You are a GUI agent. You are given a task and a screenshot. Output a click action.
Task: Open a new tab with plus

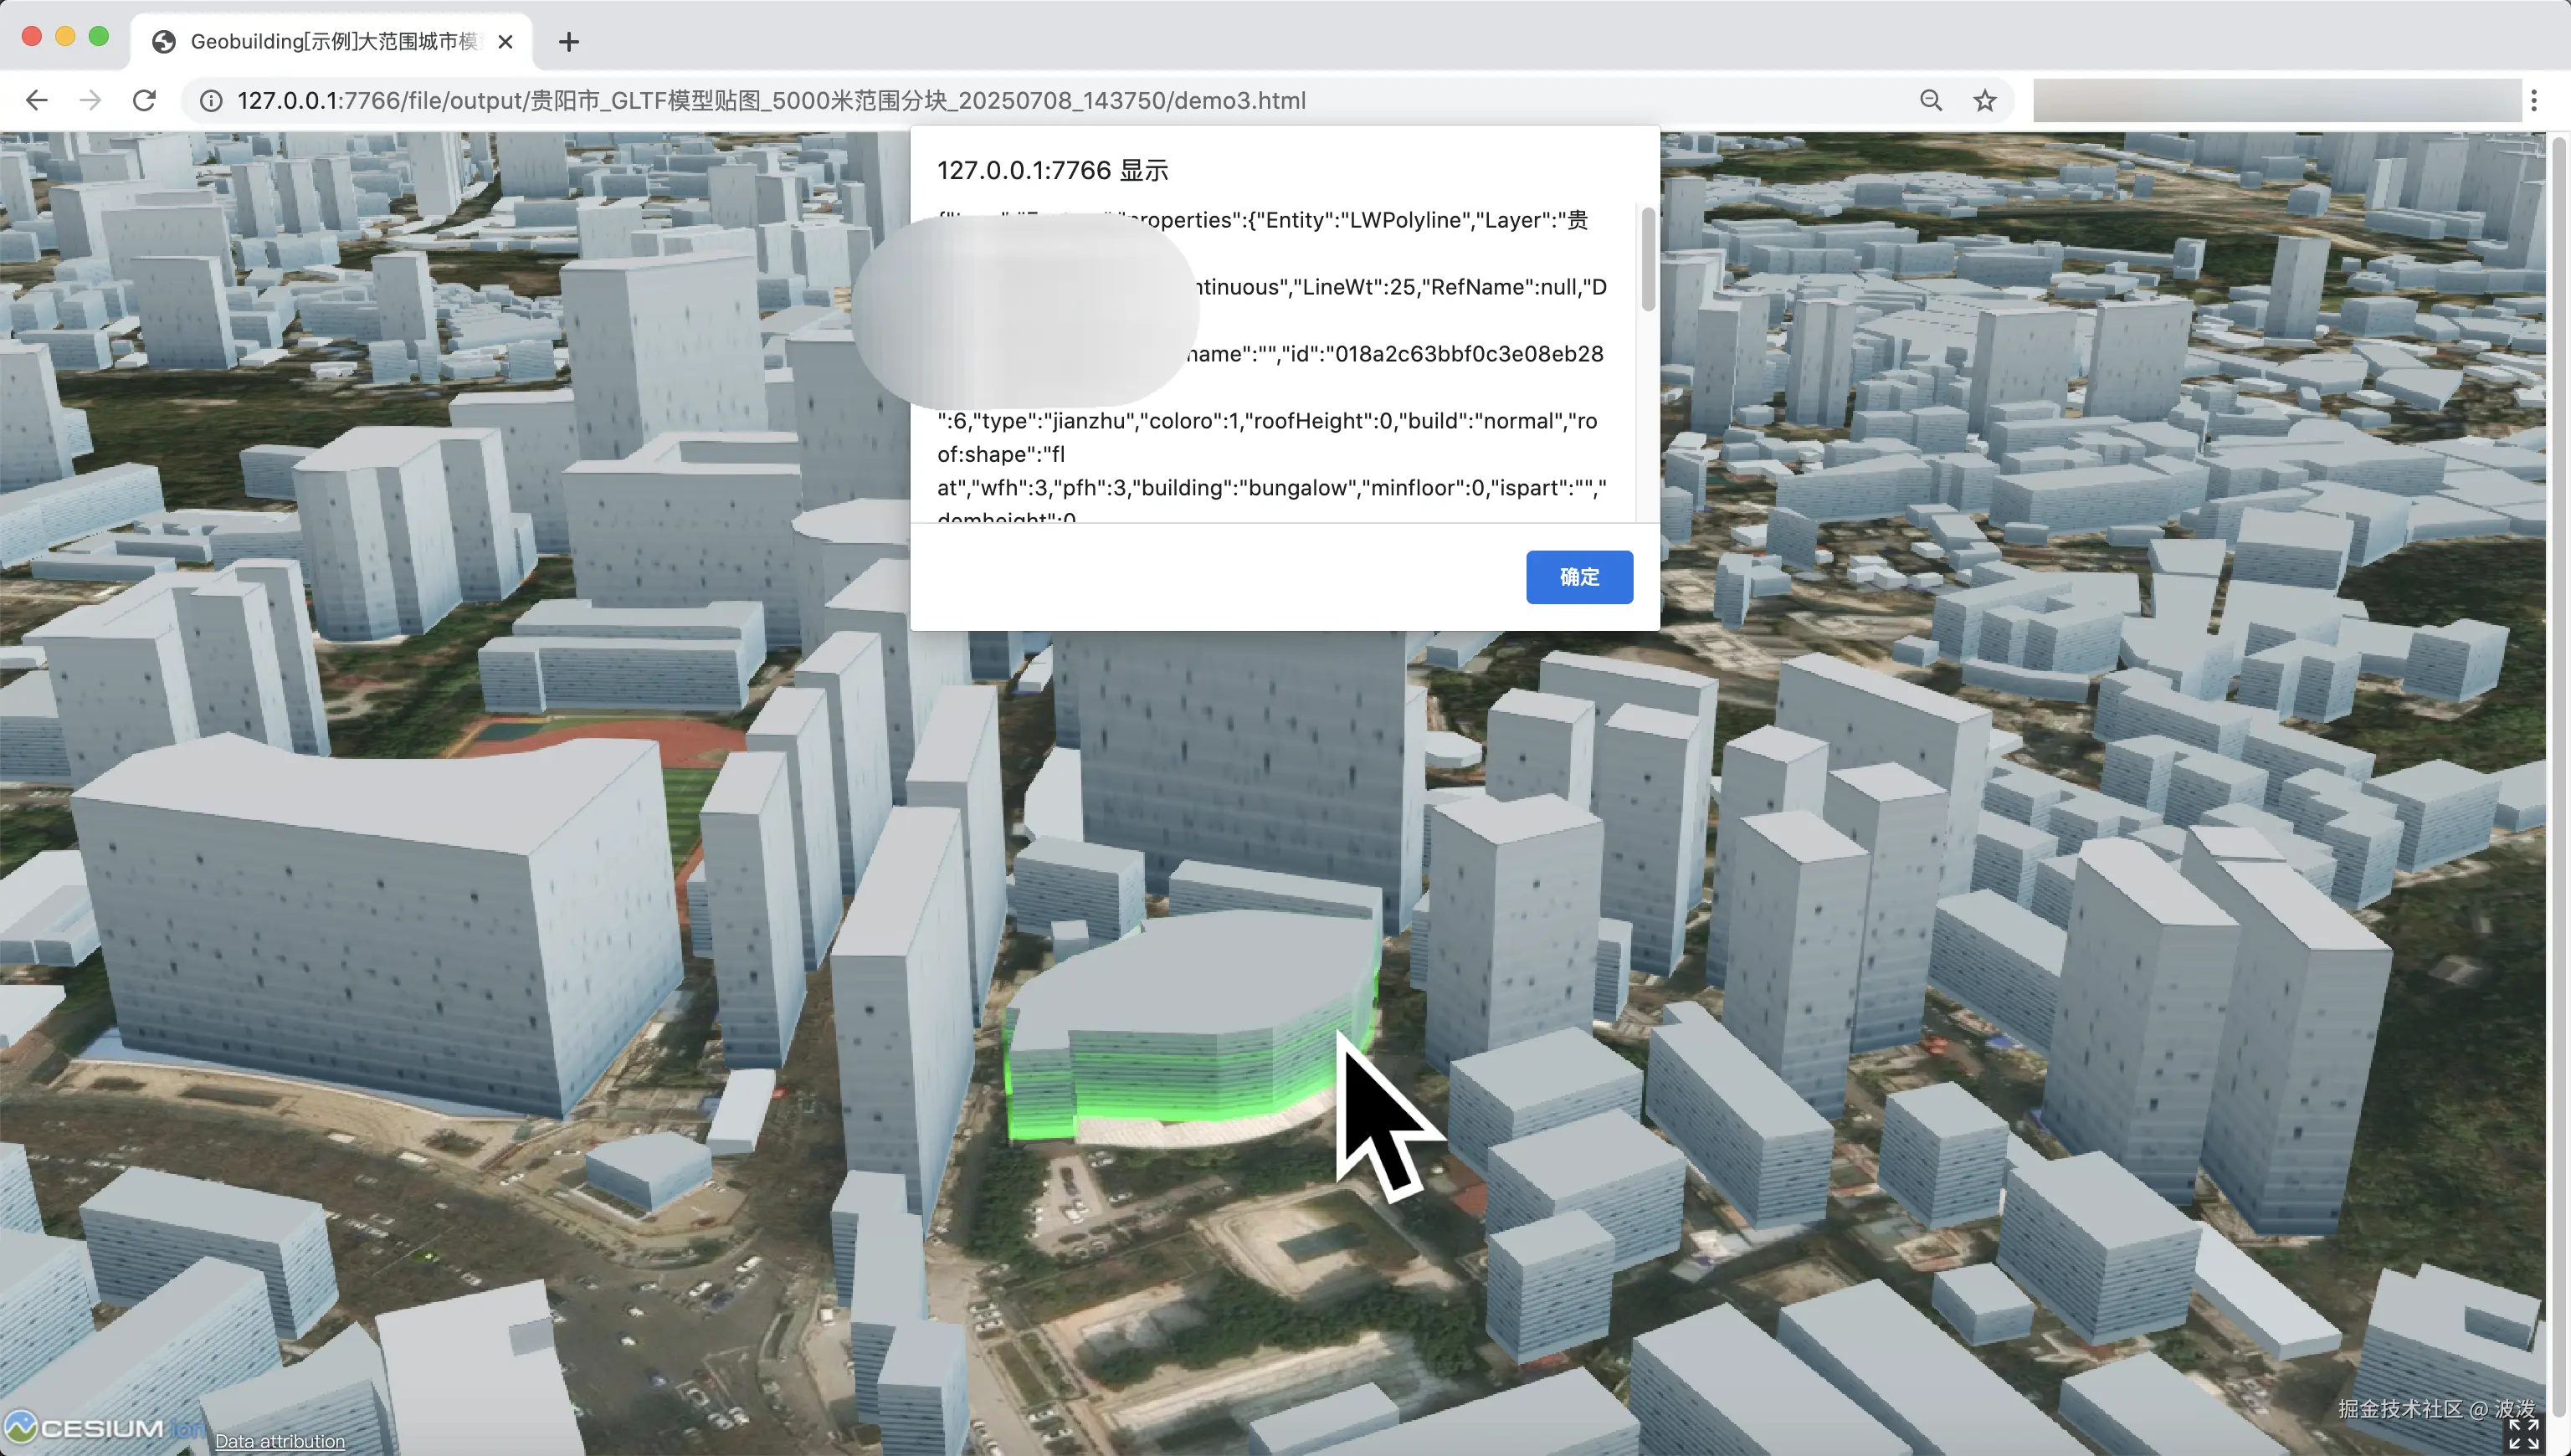[x=568, y=42]
